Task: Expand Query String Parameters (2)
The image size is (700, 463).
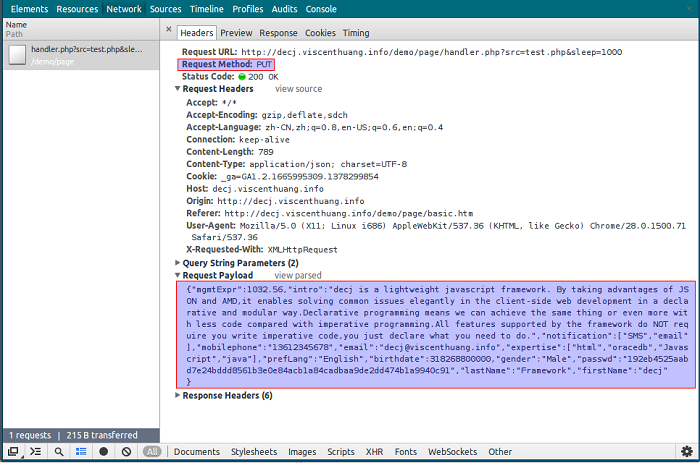Action: (178, 263)
